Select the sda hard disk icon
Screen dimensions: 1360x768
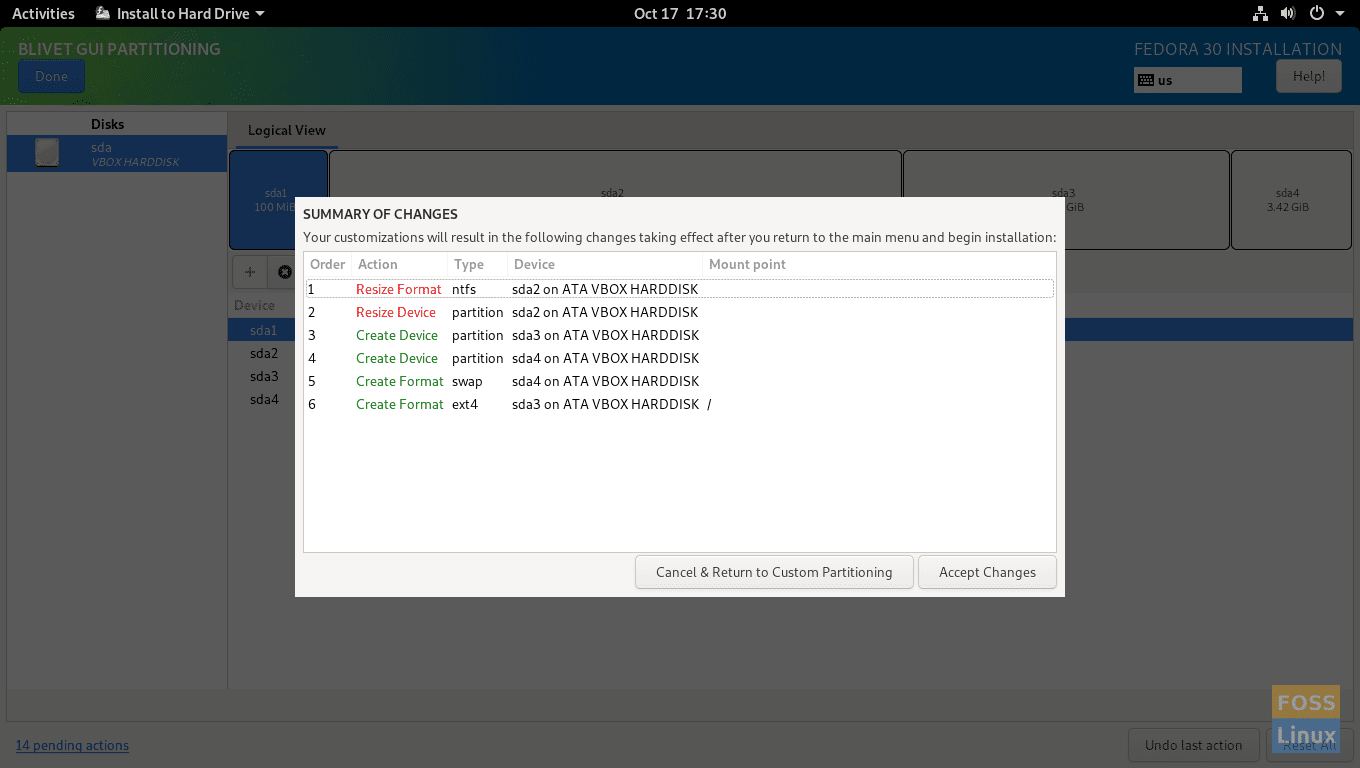pos(47,153)
